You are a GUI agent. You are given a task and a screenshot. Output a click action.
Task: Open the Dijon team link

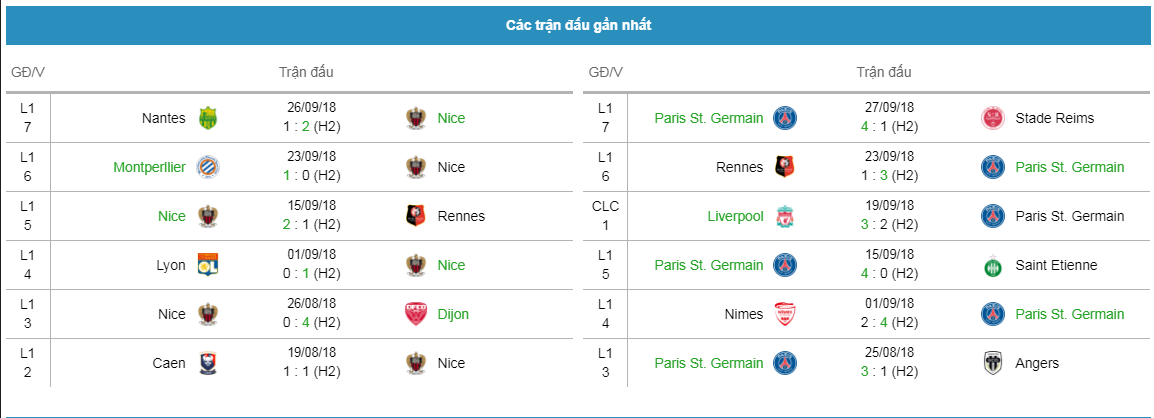pos(453,314)
